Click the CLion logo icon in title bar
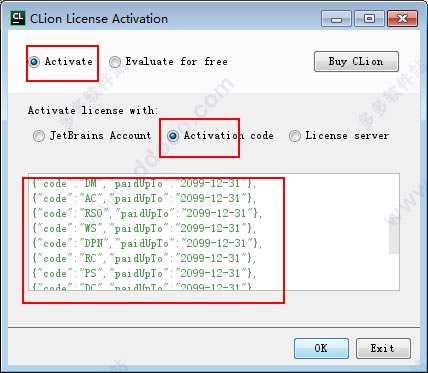 point(18,18)
